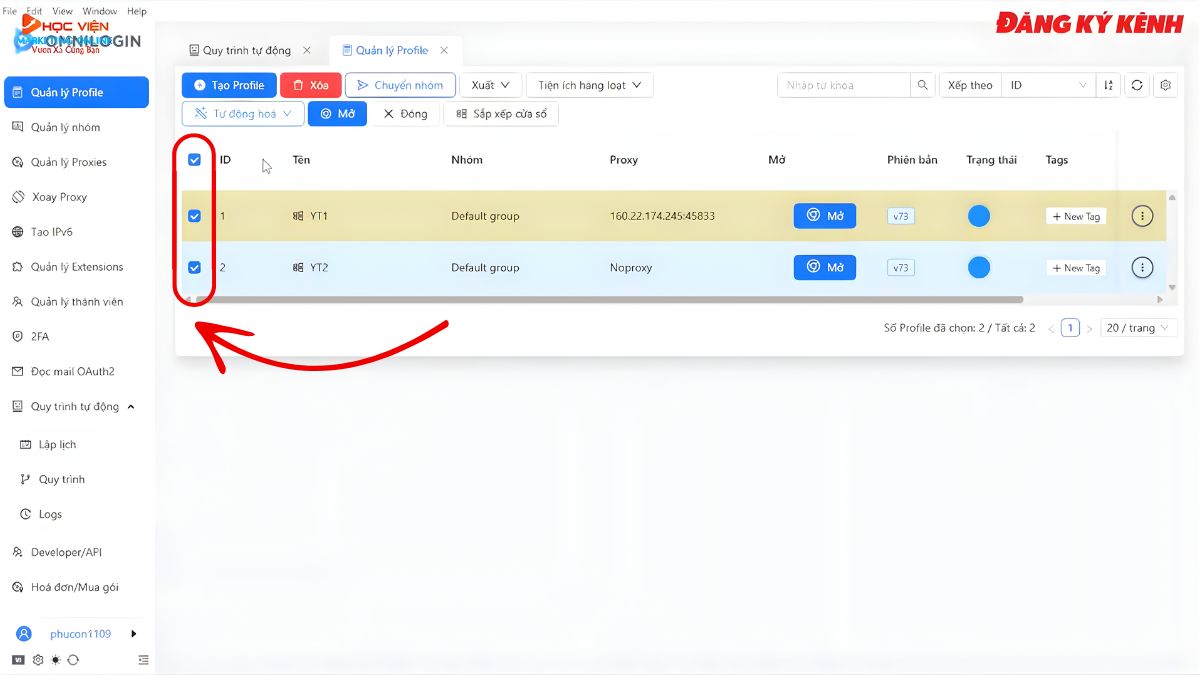The image size is (1200, 675).
Task: Uncheck the select-all checkbox in table header
Action: [x=195, y=159]
